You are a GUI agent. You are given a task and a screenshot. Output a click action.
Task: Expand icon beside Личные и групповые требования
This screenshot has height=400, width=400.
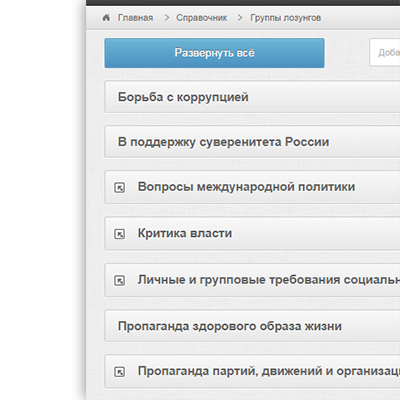click(x=119, y=280)
